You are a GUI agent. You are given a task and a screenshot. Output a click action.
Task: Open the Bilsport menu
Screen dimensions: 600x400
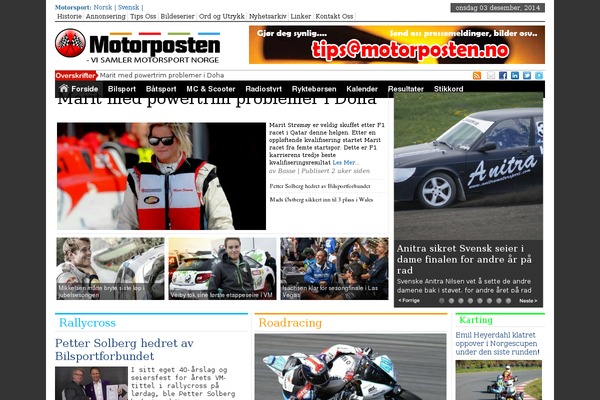122,89
